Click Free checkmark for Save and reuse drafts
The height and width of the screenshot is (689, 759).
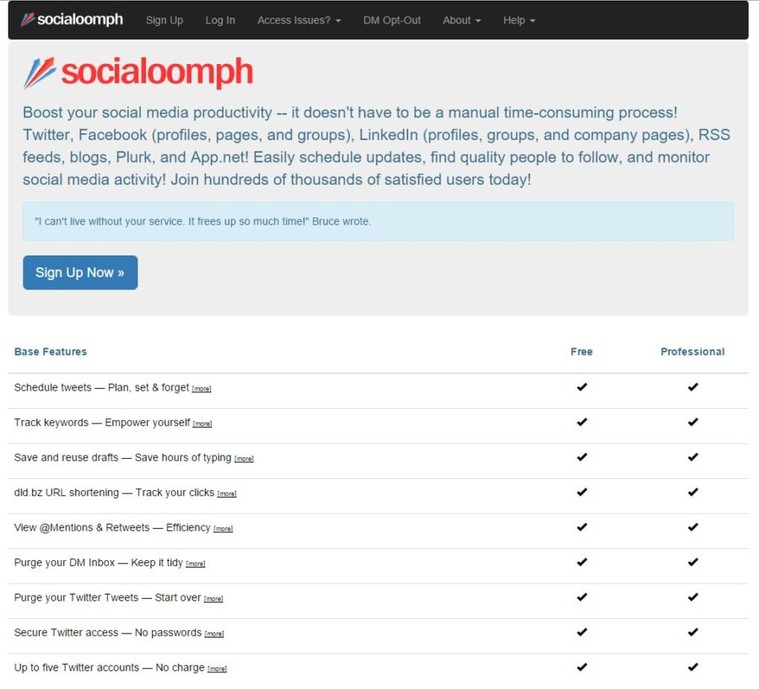[x=582, y=457]
